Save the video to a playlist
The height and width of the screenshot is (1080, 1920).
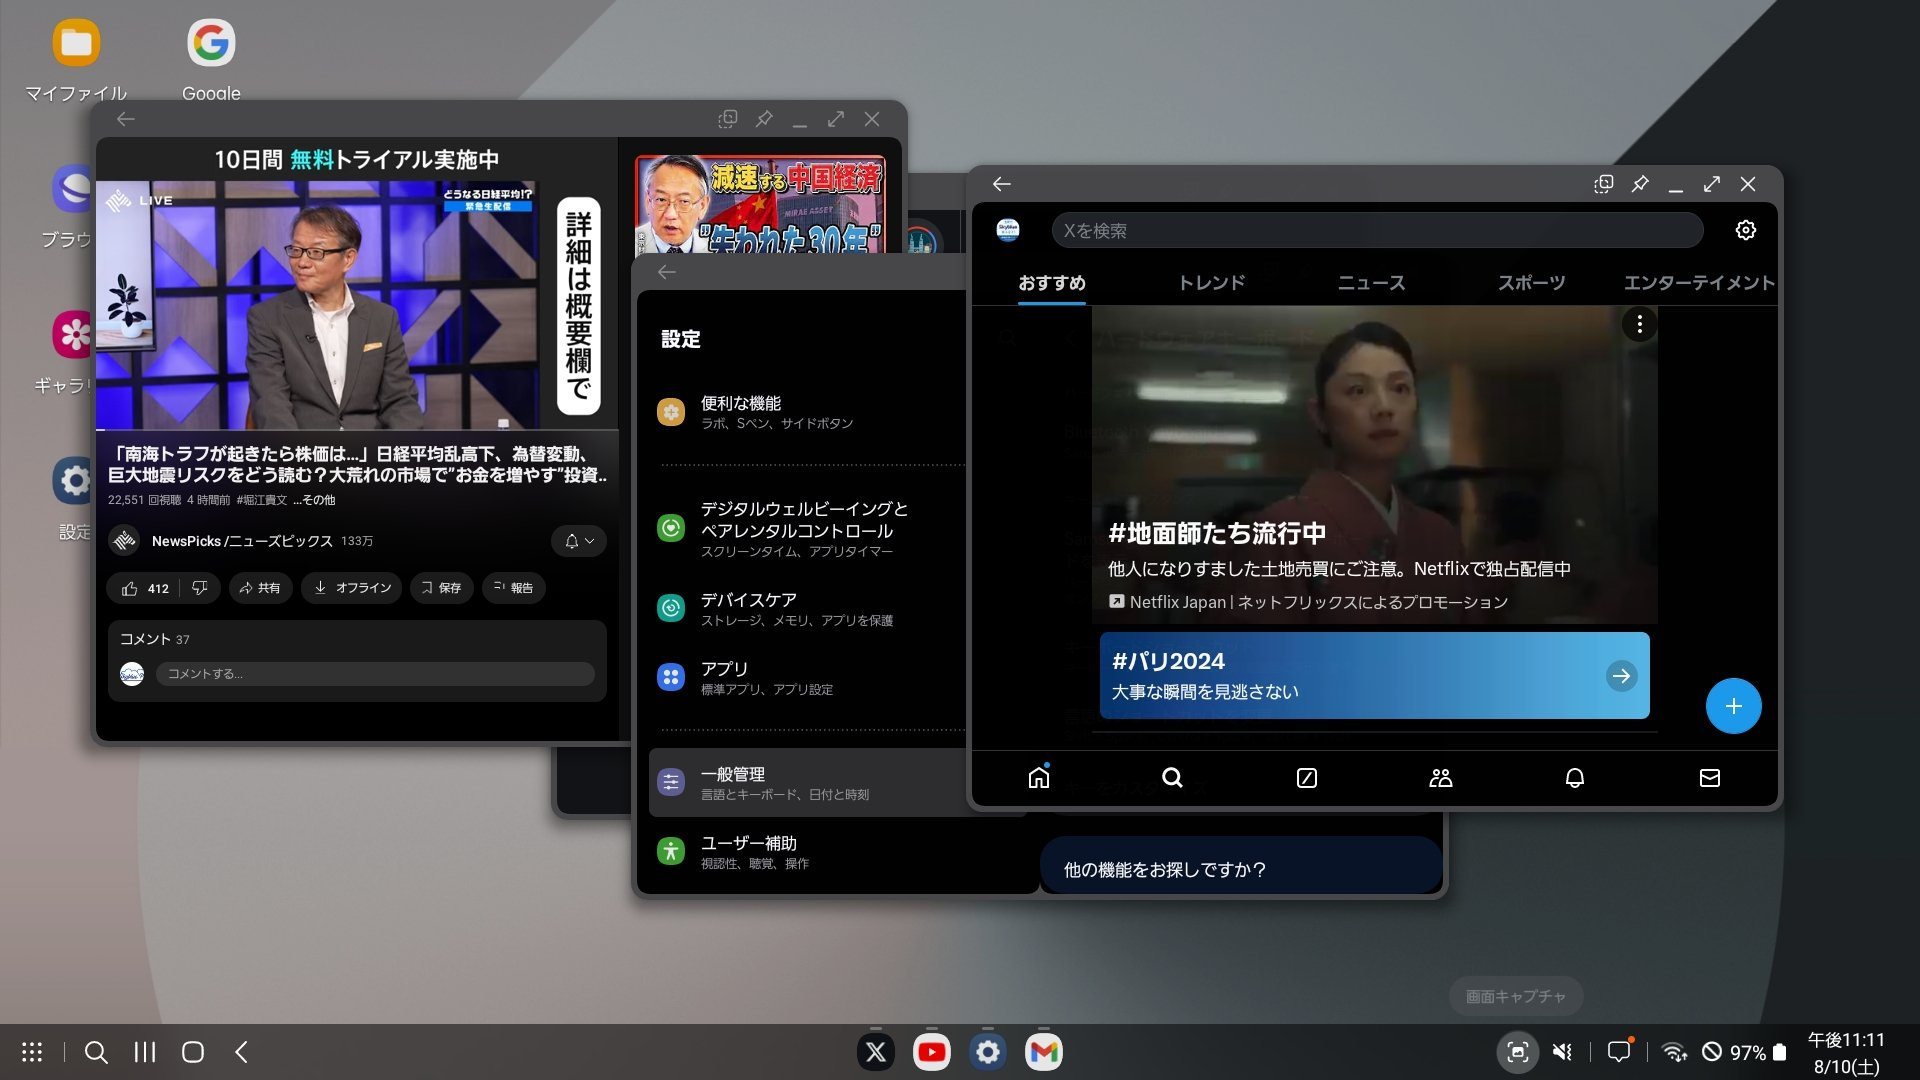pos(441,588)
